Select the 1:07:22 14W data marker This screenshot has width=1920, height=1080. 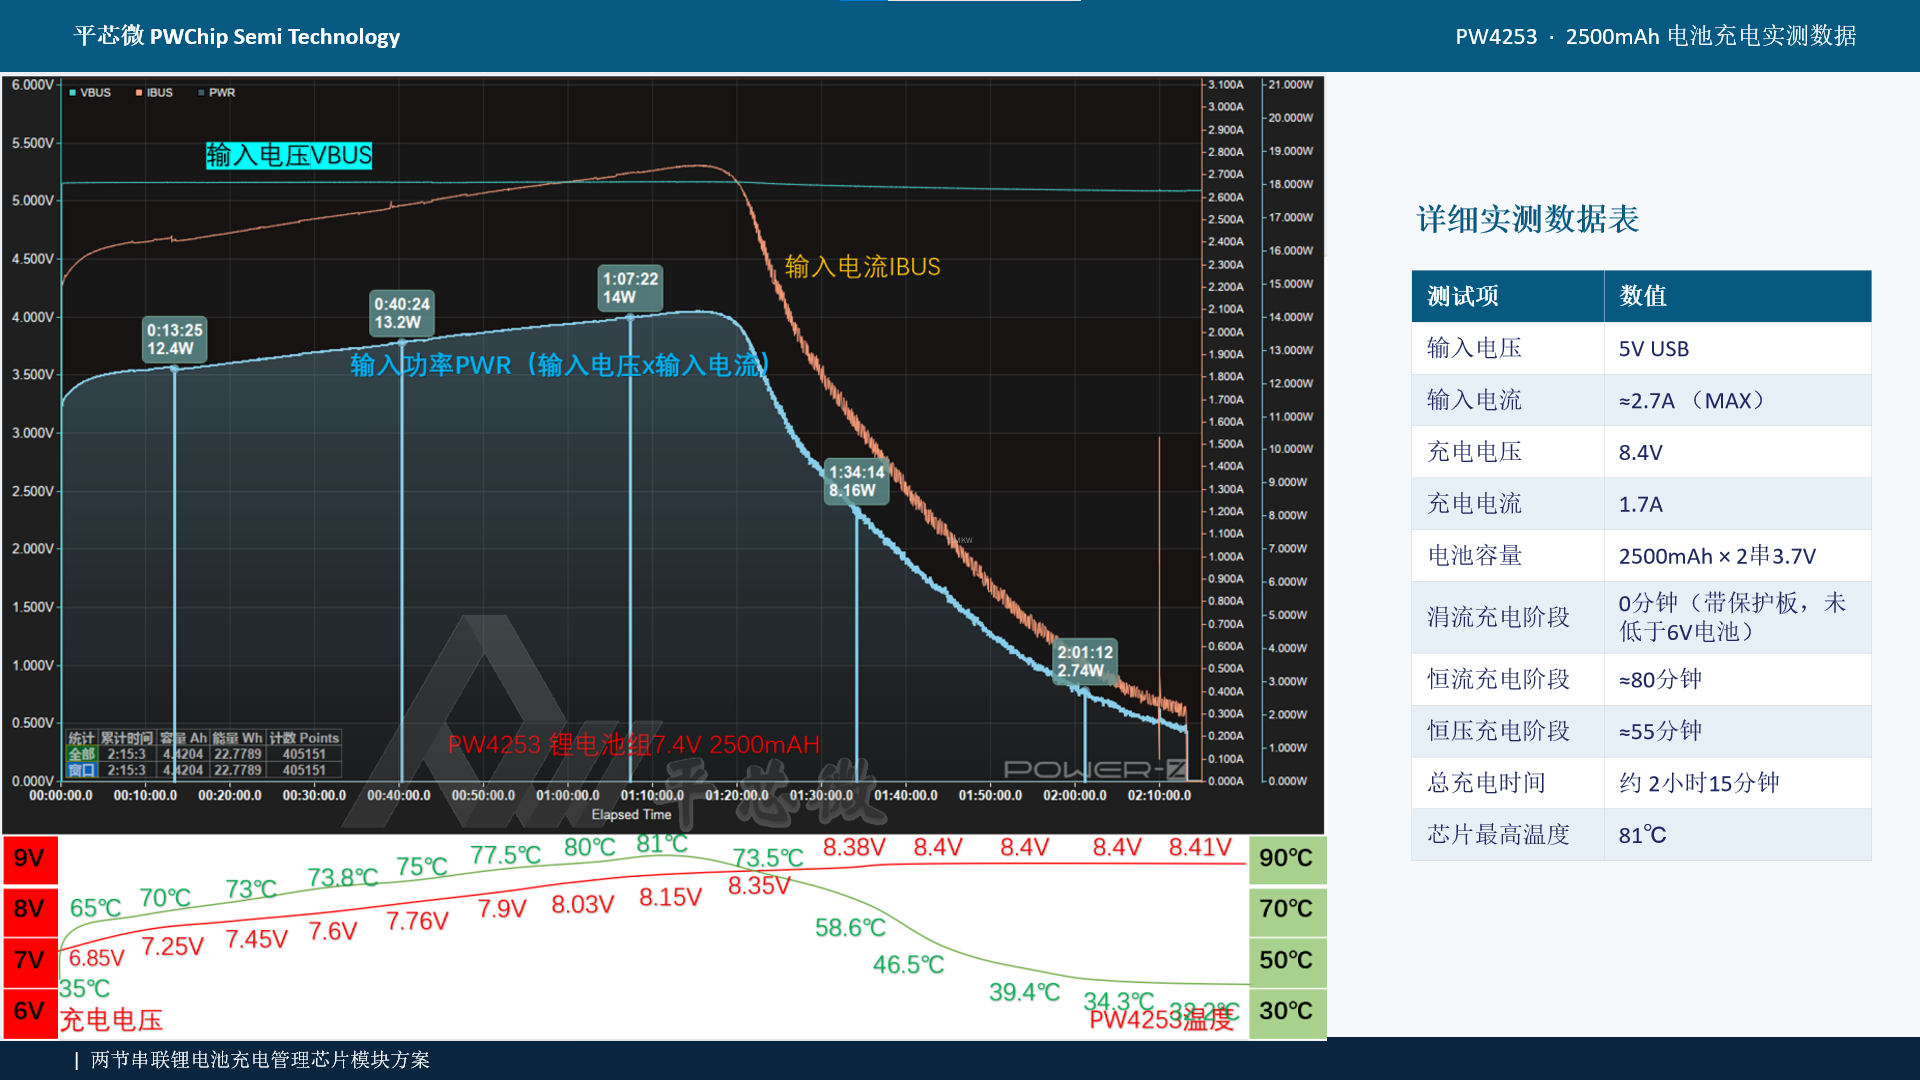point(630,288)
